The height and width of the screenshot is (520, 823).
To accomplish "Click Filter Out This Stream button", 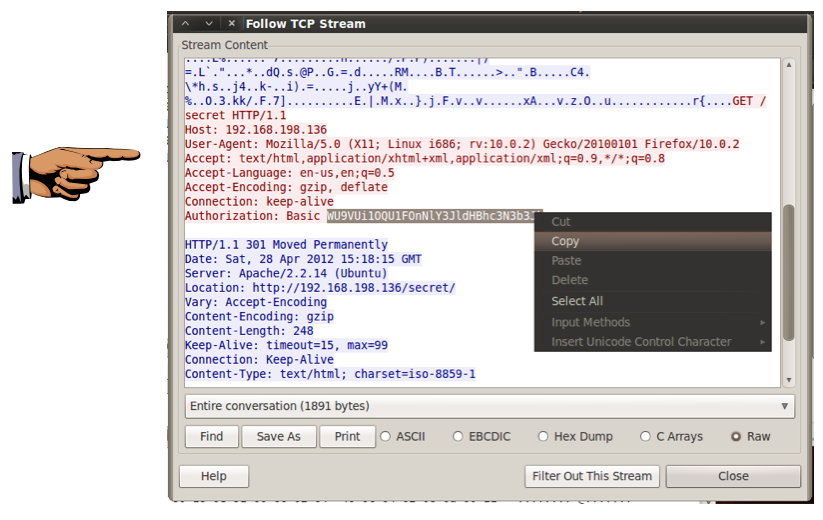I will tap(592, 476).
